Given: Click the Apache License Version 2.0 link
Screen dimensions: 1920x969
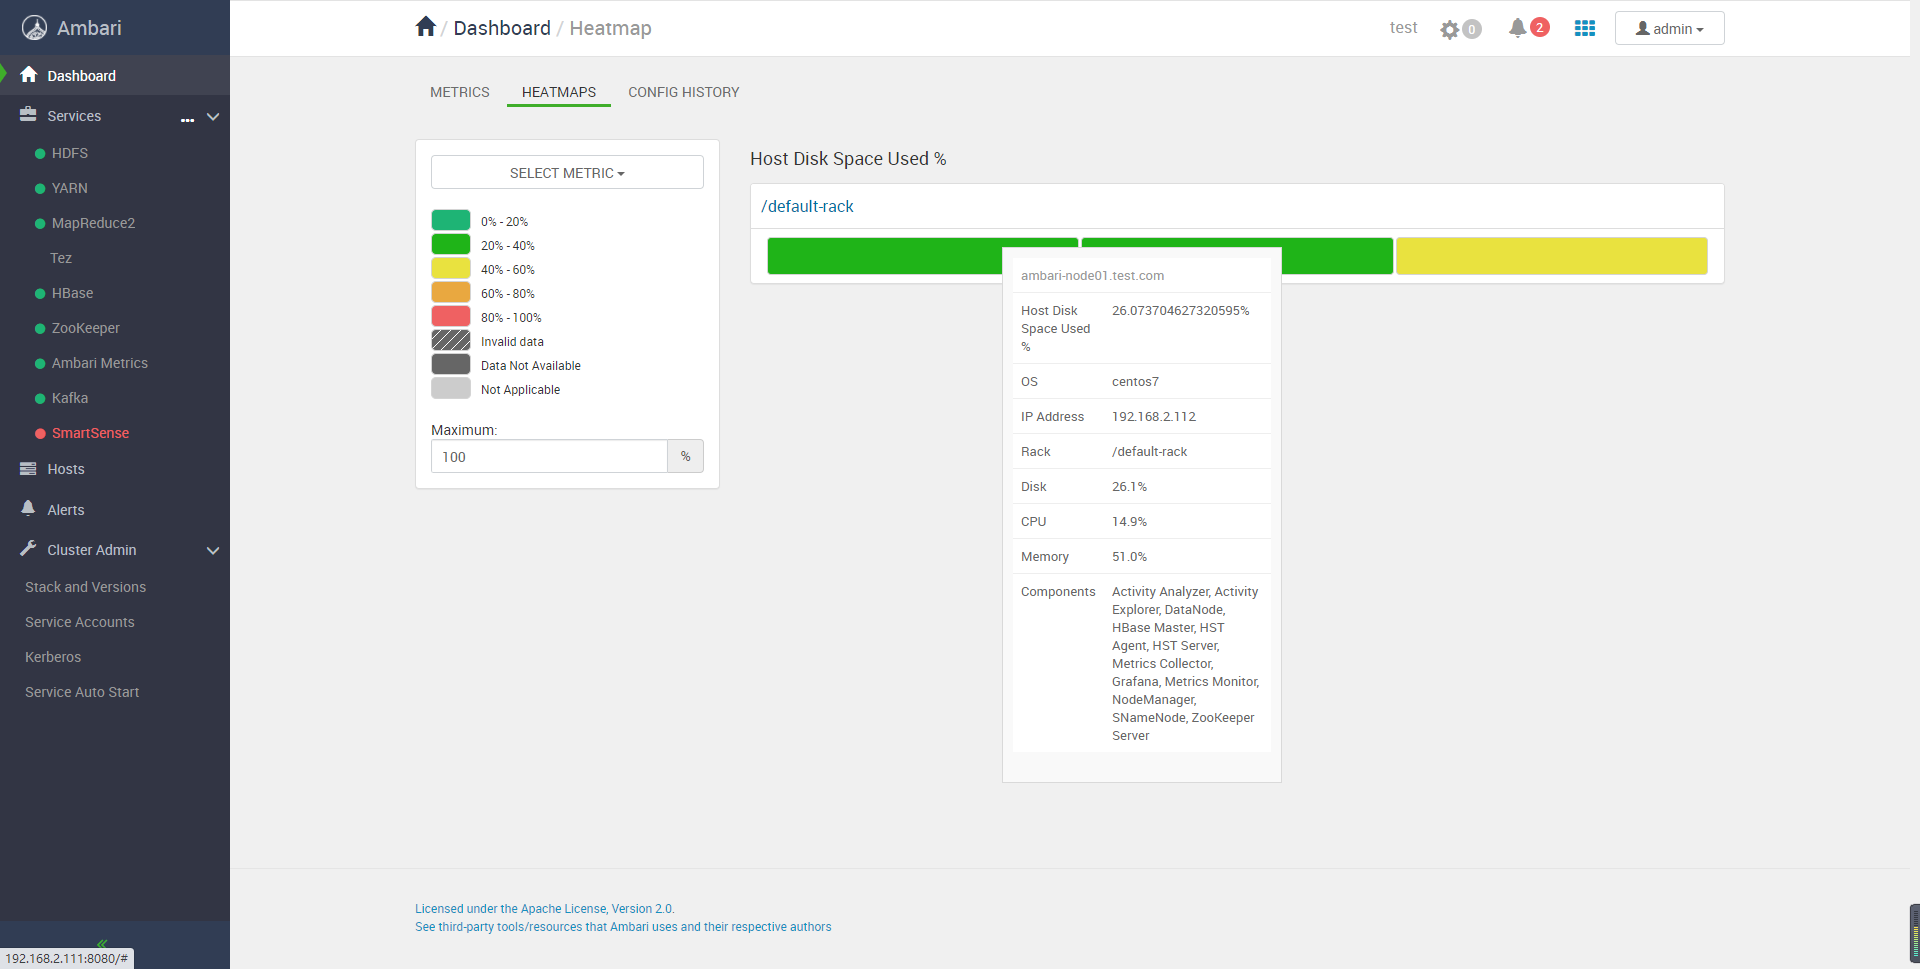Looking at the screenshot, I should click(x=545, y=909).
